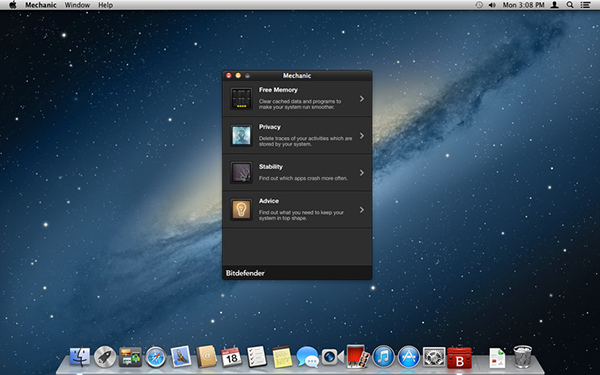Click 'Clear cached data and programs' description
Viewport: 600px width, 375px height.
pos(300,104)
